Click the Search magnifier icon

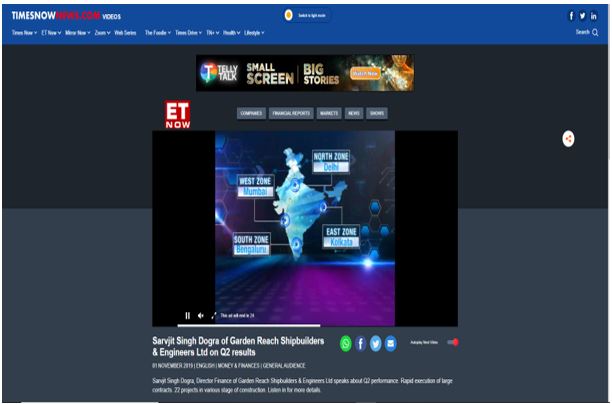tap(595, 32)
